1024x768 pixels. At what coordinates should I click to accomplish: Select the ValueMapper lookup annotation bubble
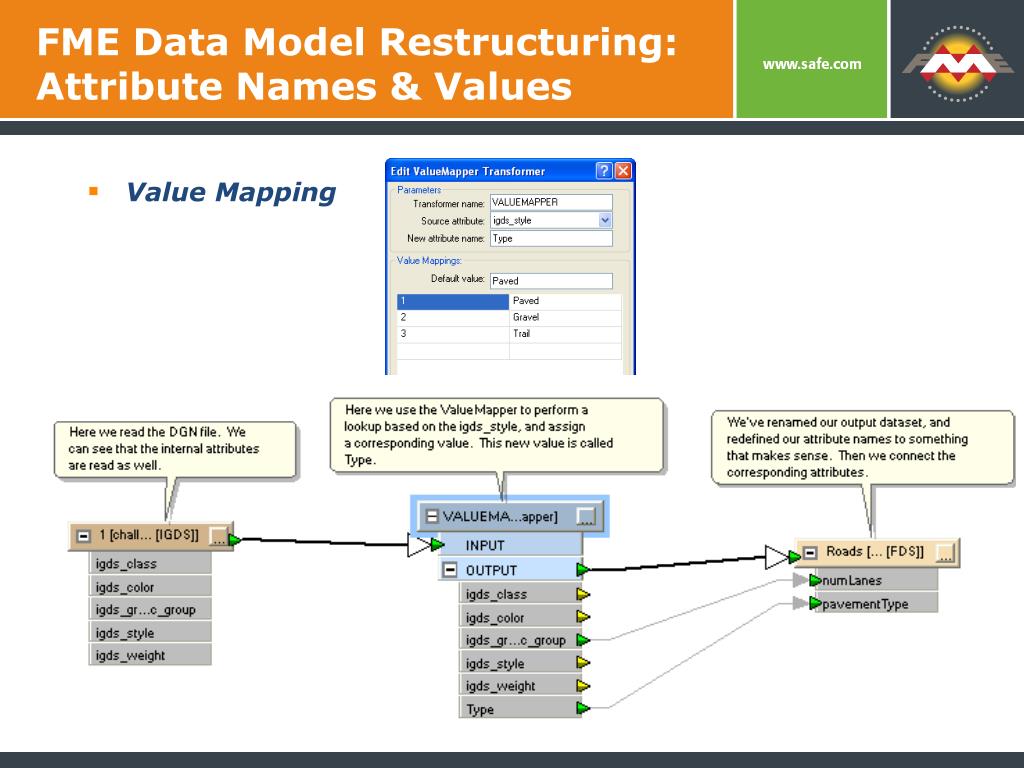point(496,435)
